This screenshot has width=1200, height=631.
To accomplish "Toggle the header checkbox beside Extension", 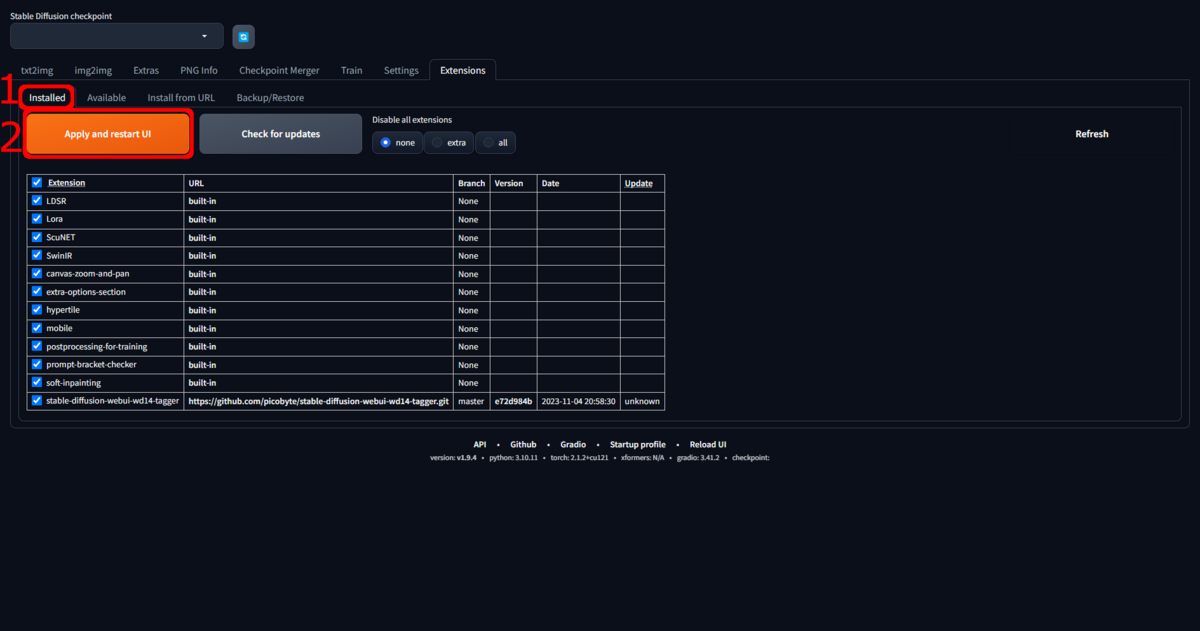I will click(x=37, y=183).
